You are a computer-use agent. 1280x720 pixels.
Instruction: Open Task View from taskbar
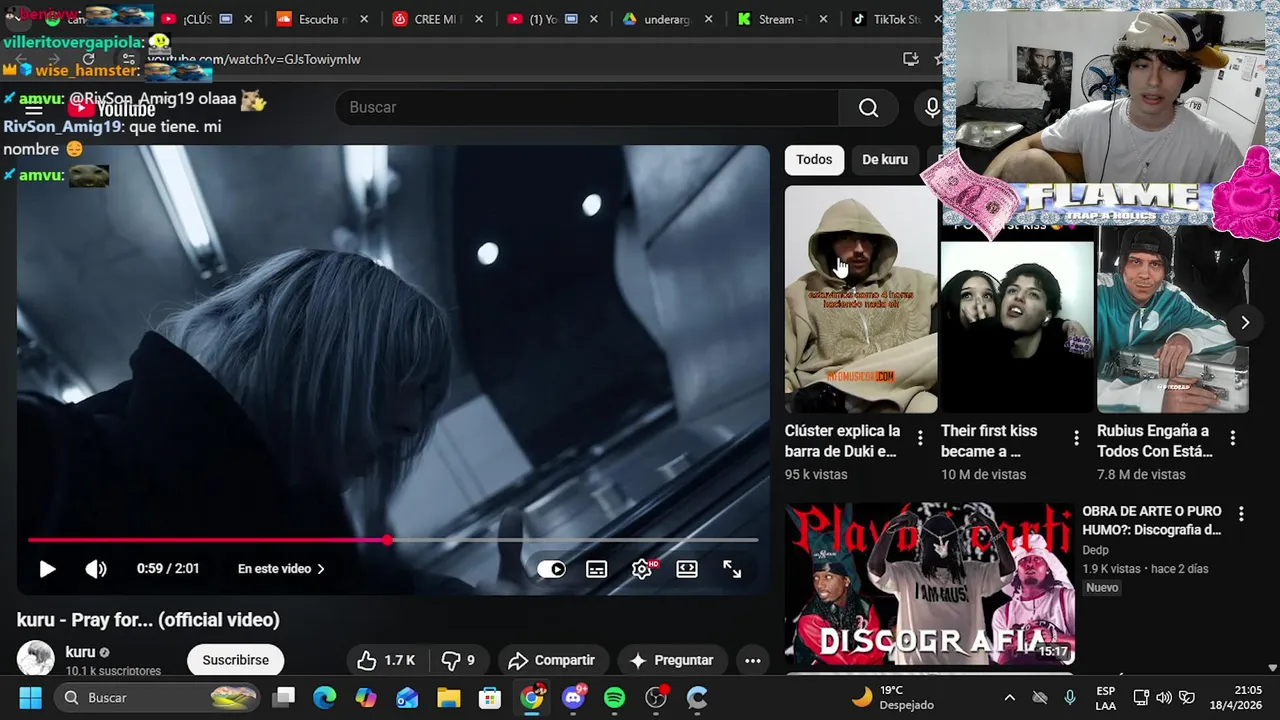click(285, 697)
